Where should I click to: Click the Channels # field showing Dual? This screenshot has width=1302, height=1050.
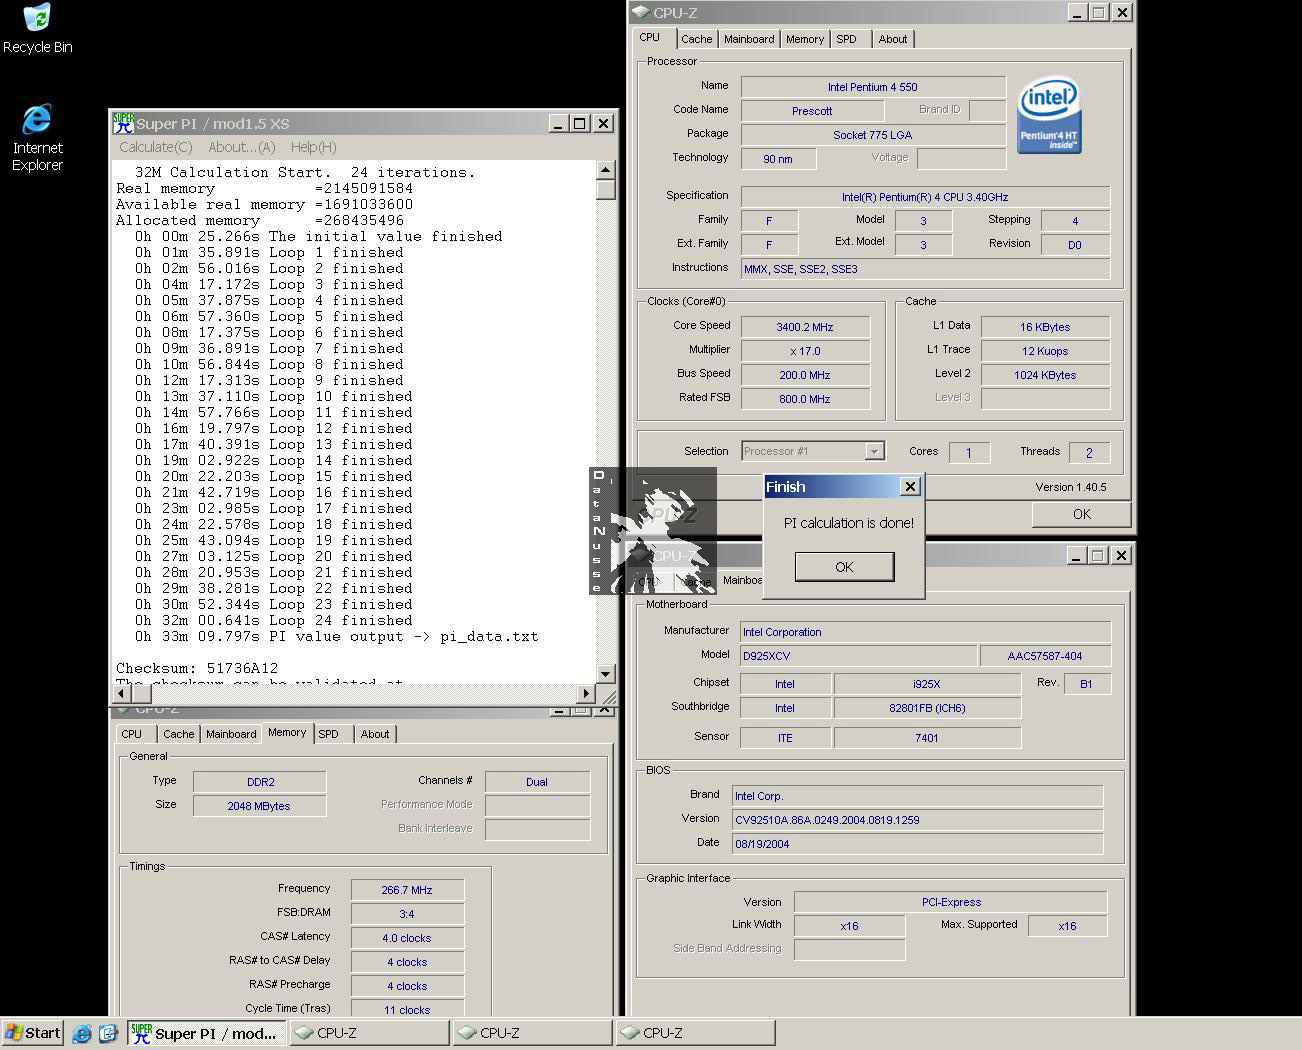coord(537,782)
